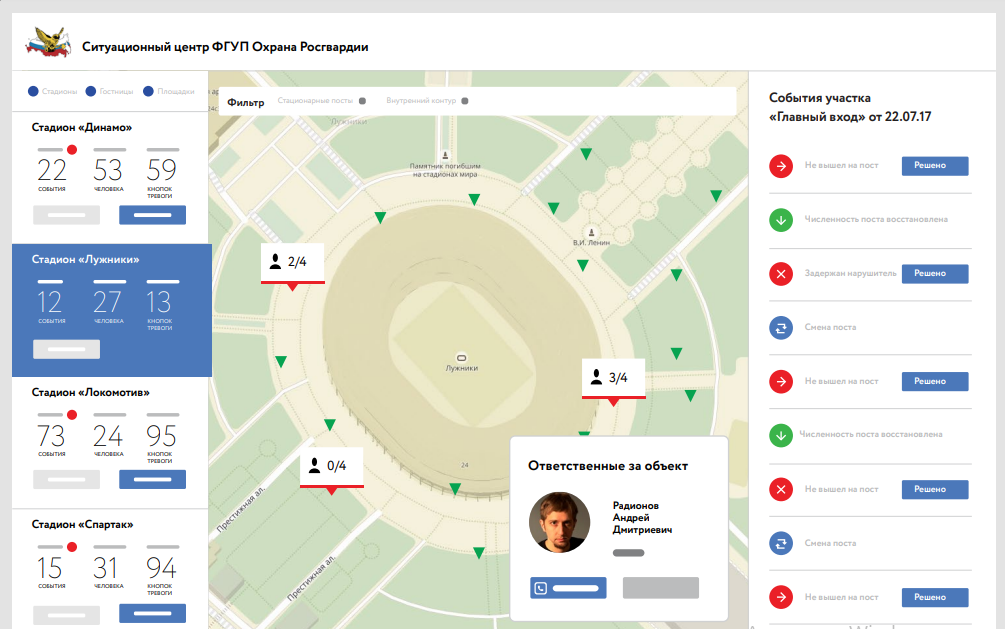The width and height of the screenshot is (1005, 629).
Task: Click the red X icon Задержан нарушитель
Action: coord(781,273)
